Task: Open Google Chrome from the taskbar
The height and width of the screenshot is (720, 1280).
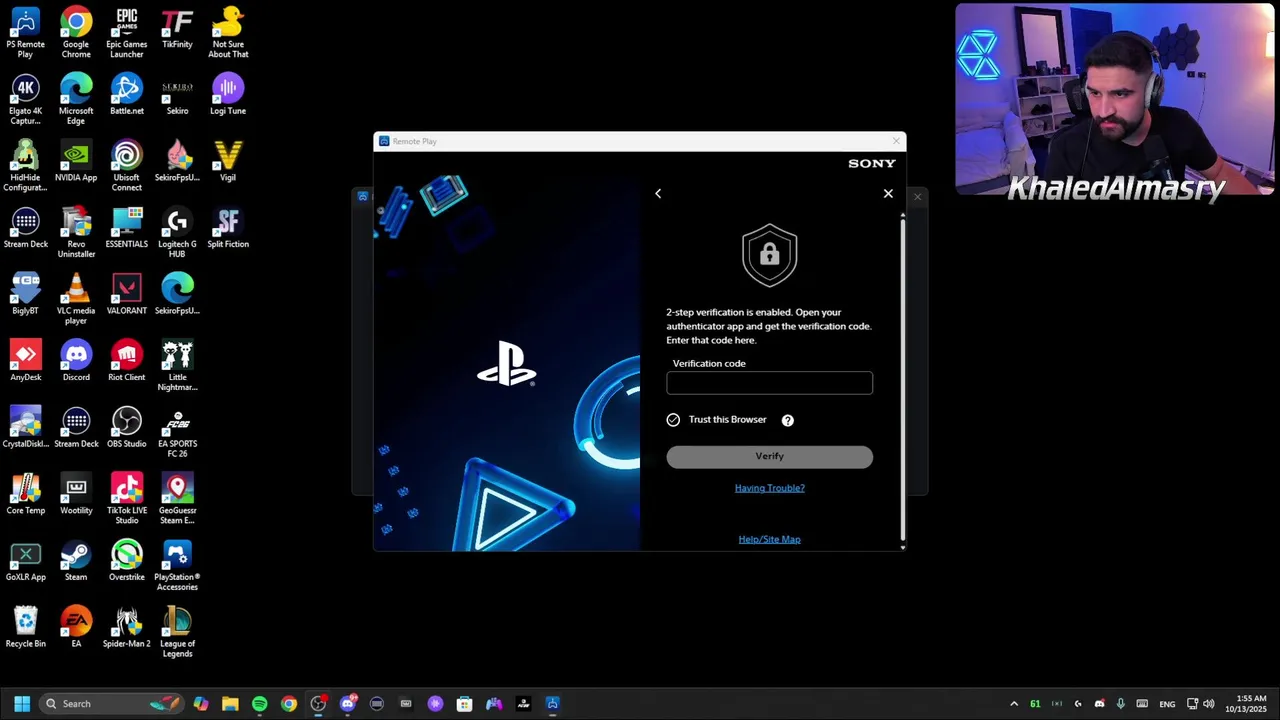Action: click(x=288, y=703)
